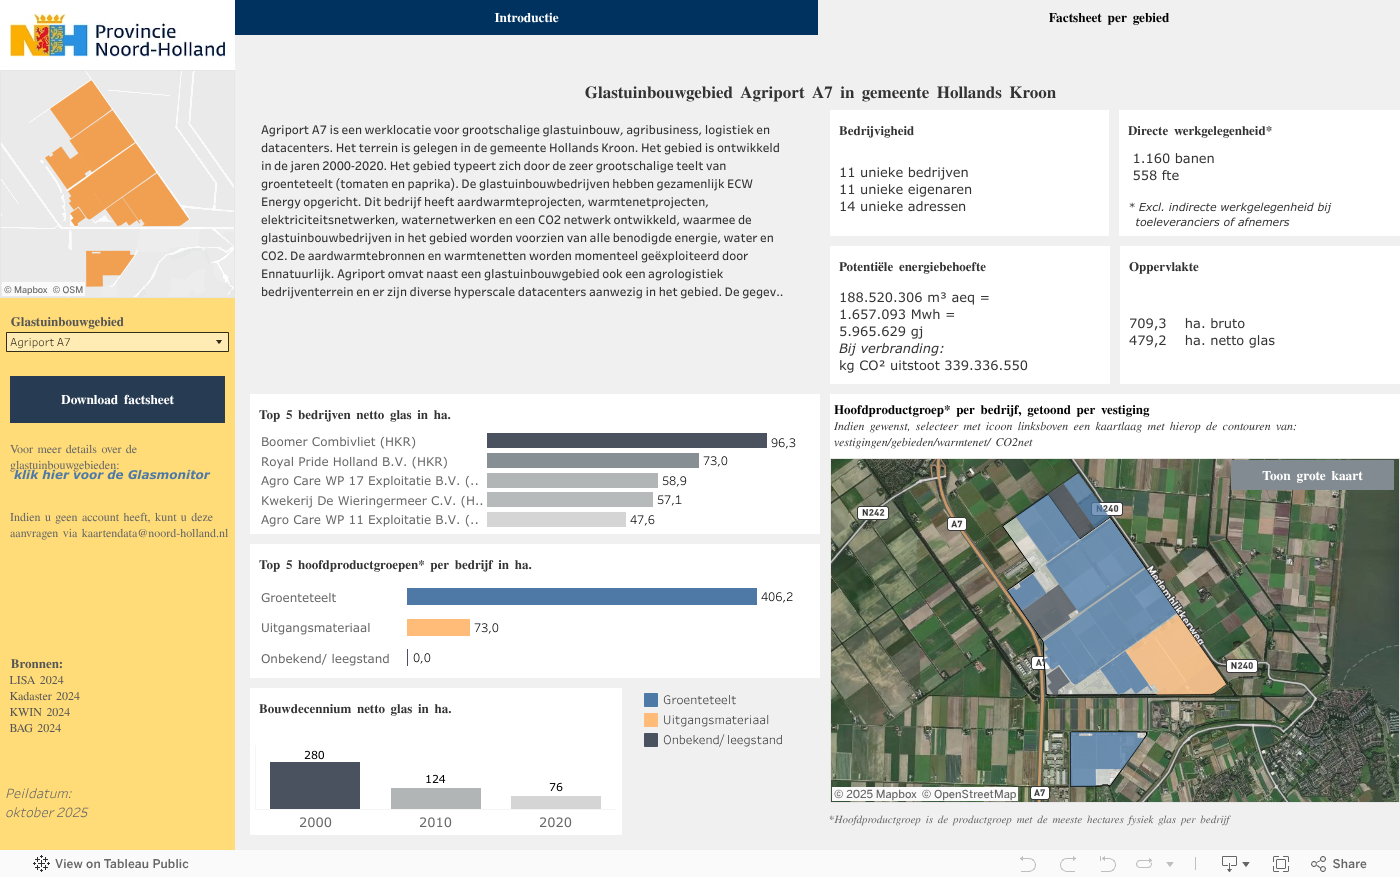The width and height of the screenshot is (1400, 877).
Task: Click Download factsheet button
Action: click(117, 400)
